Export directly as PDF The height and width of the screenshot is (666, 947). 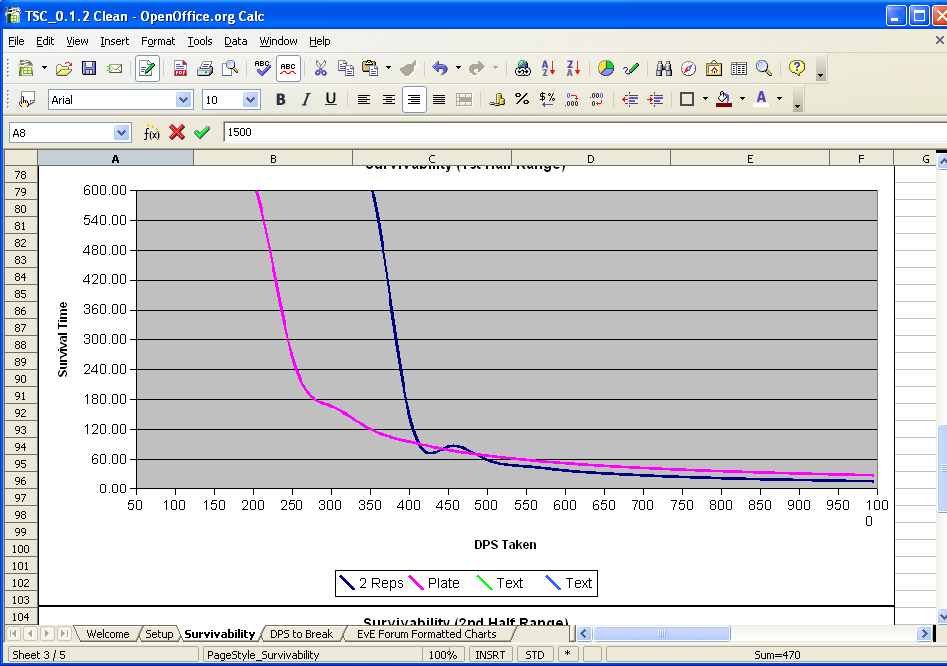coord(180,69)
